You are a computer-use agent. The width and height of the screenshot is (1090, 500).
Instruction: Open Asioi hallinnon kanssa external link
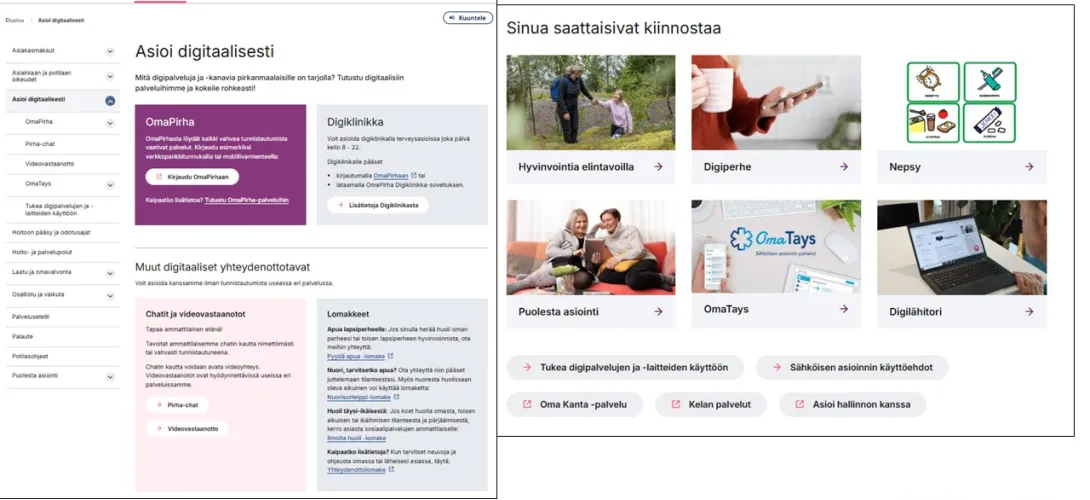[x=852, y=404]
